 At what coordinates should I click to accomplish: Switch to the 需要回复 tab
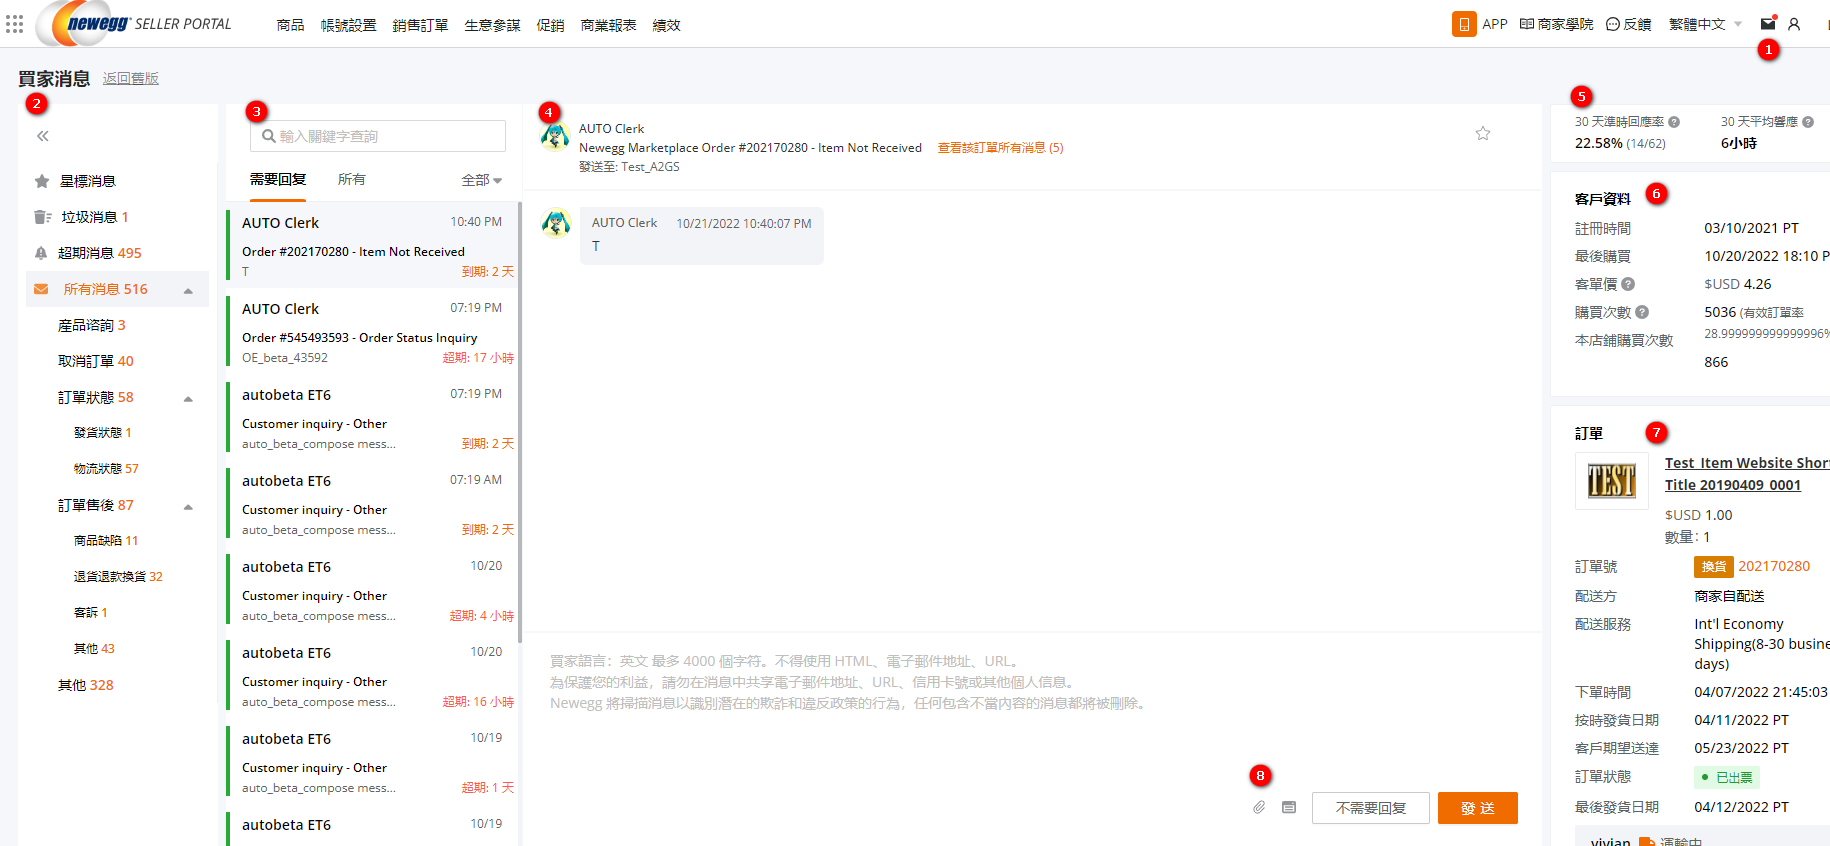pos(278,179)
